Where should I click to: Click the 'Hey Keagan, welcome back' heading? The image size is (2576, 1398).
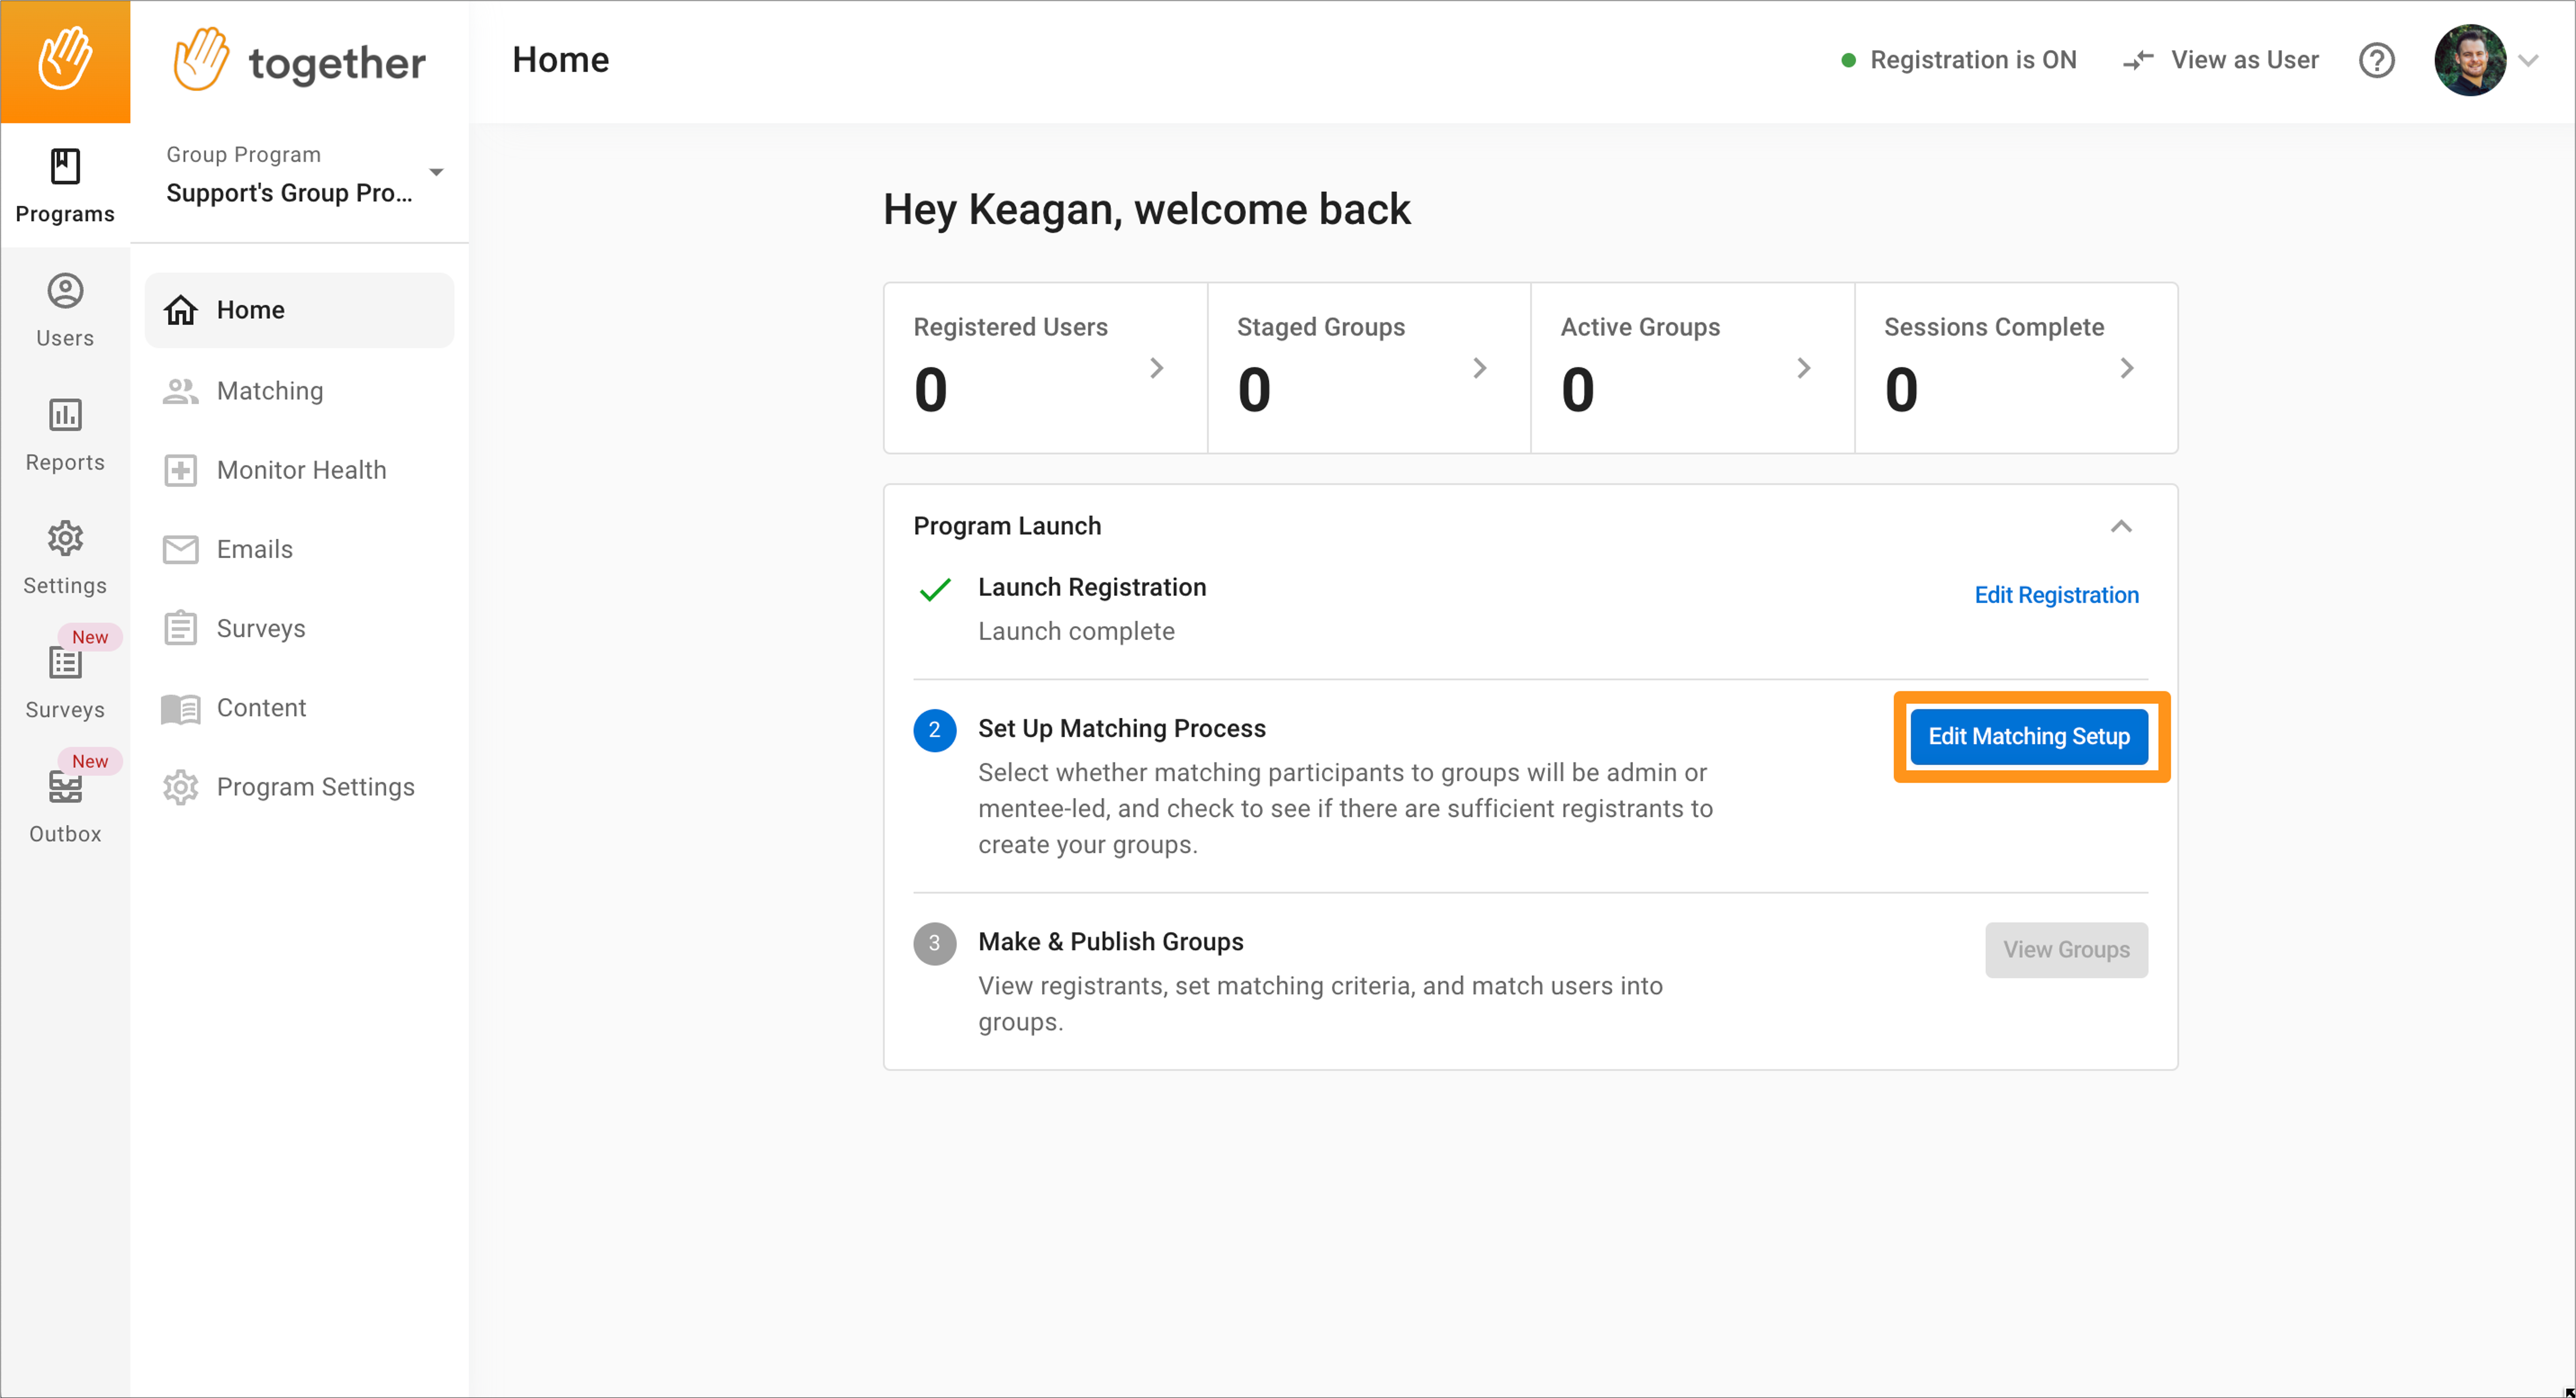(1146, 209)
